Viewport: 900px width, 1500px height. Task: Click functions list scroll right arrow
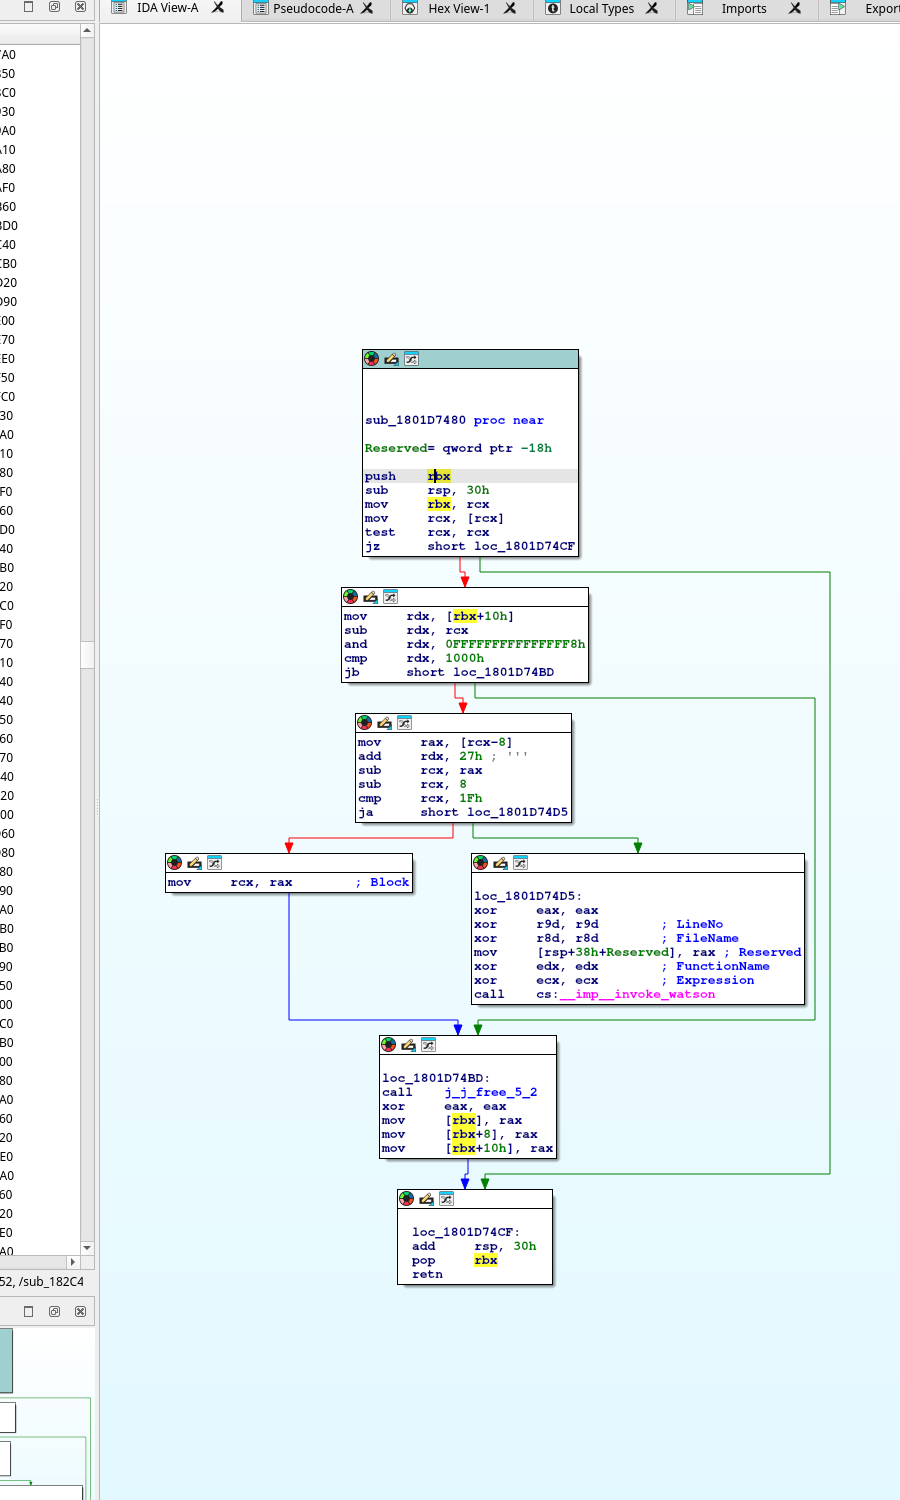click(72, 1262)
